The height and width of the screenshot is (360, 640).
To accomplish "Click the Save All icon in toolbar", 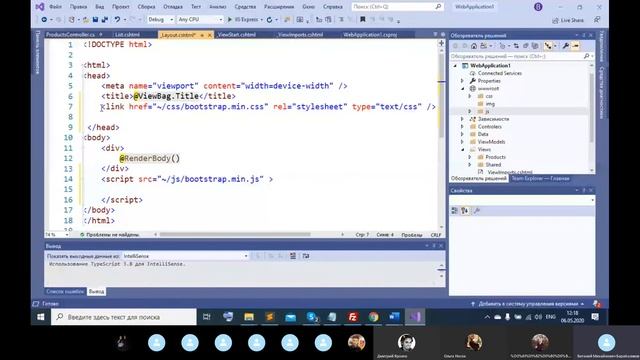I will [104, 20].
